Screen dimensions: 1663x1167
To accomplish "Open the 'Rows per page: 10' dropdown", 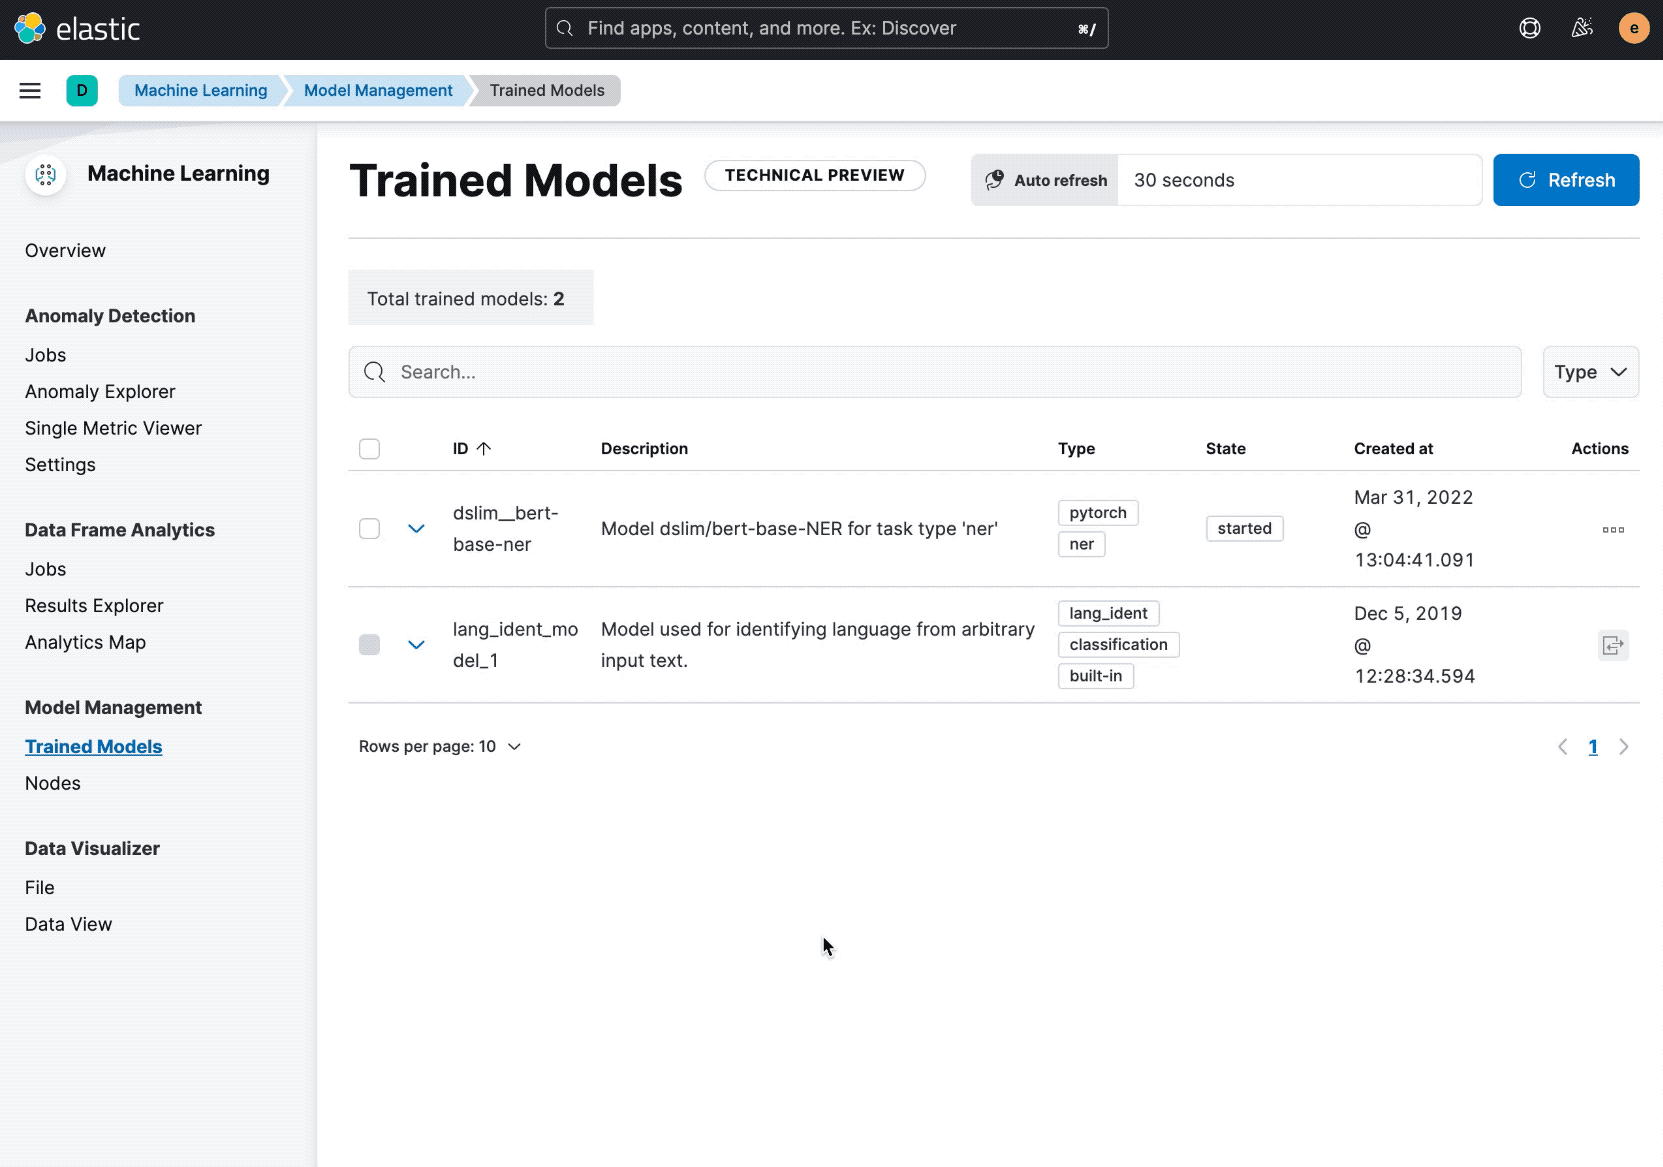I will click(440, 746).
